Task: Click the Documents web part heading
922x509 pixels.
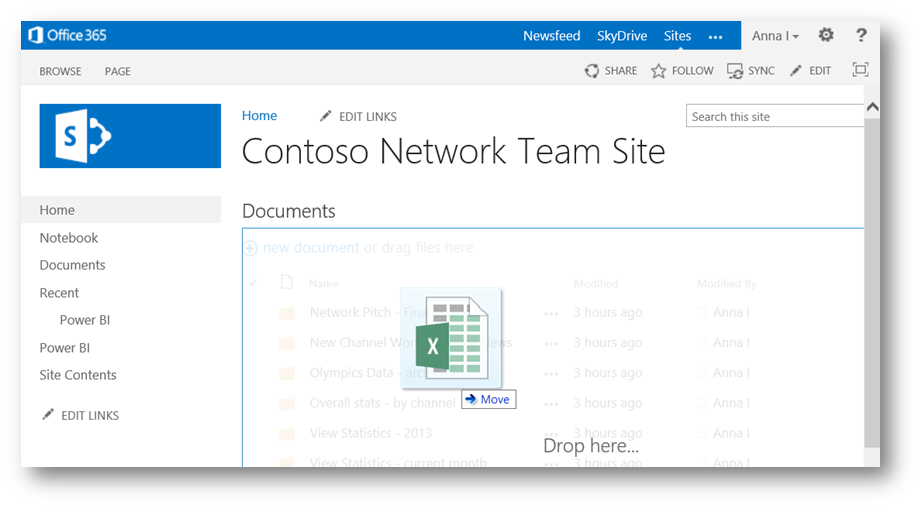Action: coord(289,211)
